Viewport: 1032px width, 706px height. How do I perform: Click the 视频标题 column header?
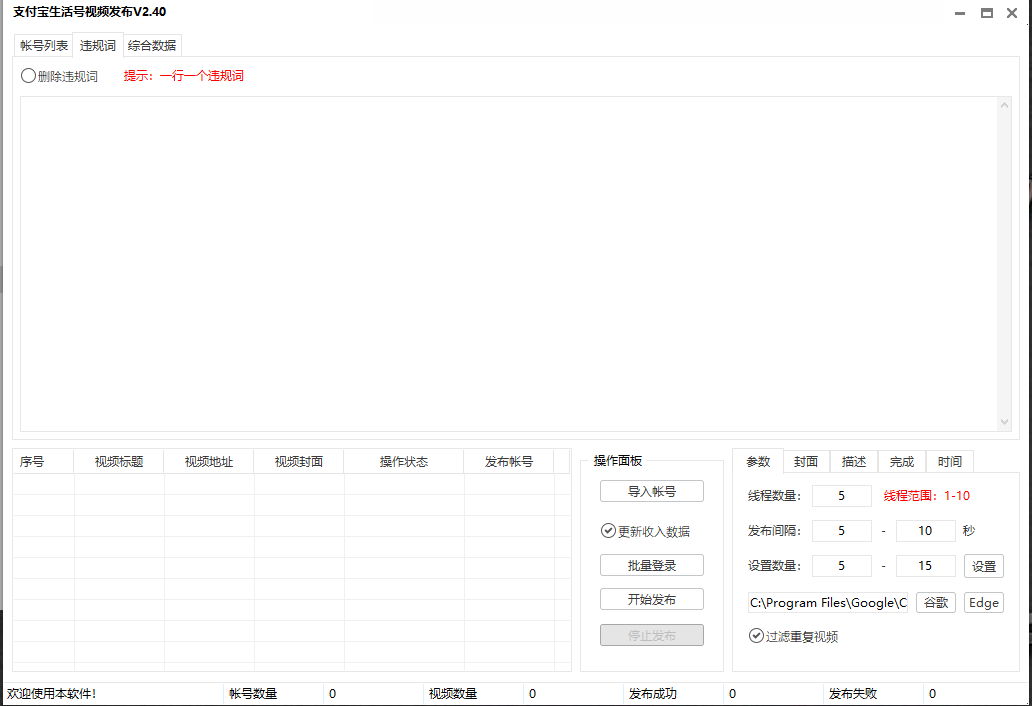click(x=119, y=462)
